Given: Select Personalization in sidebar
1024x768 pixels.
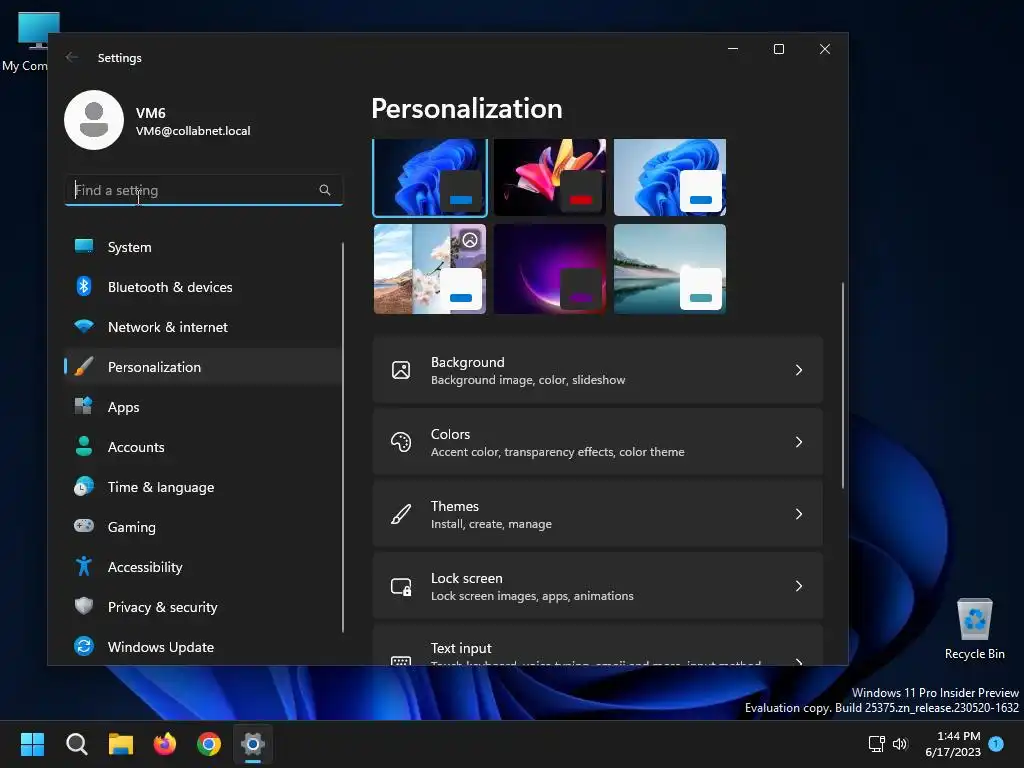Looking at the screenshot, I should point(202,367).
